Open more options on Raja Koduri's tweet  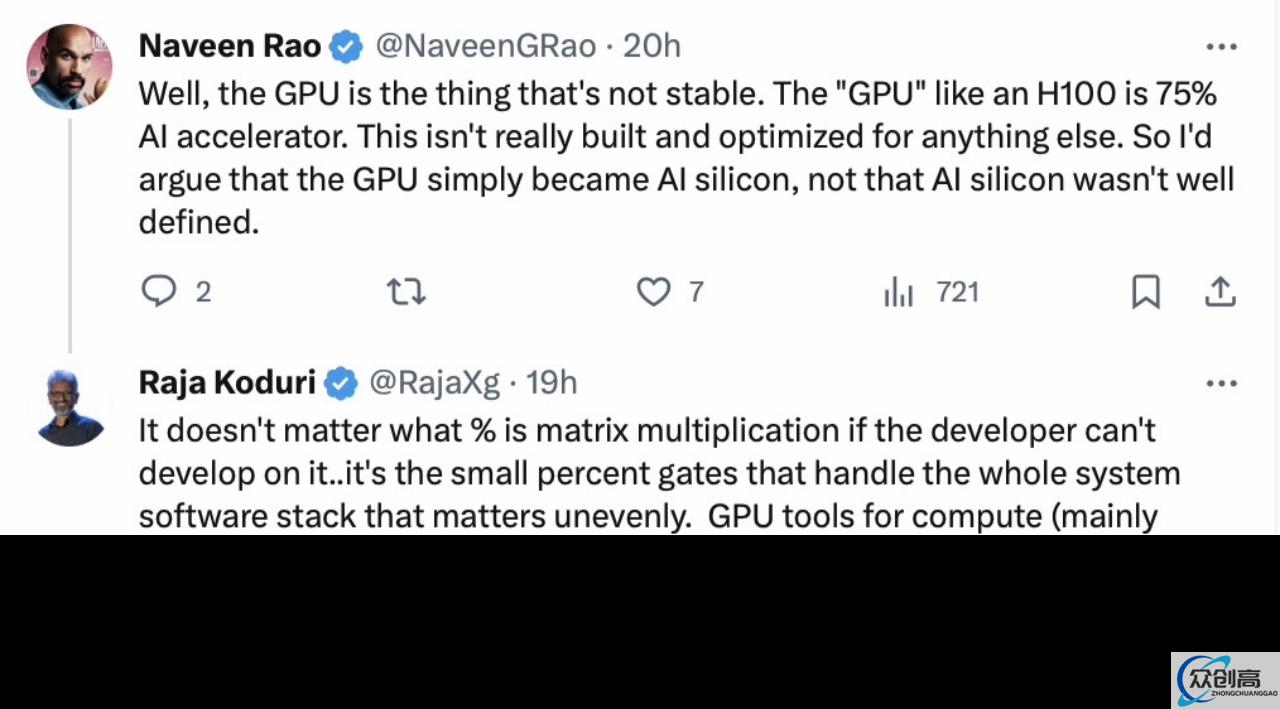pos(1221,383)
